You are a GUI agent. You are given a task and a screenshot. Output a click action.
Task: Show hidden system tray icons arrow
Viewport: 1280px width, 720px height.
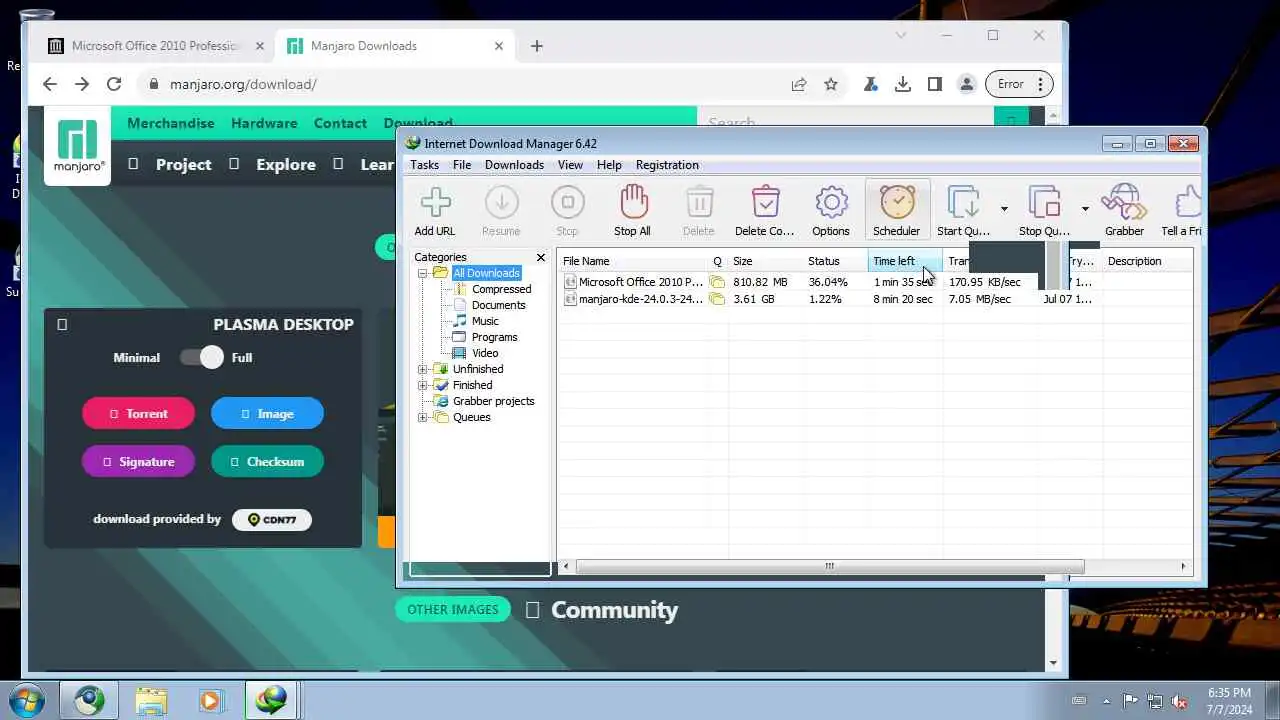click(x=1106, y=700)
